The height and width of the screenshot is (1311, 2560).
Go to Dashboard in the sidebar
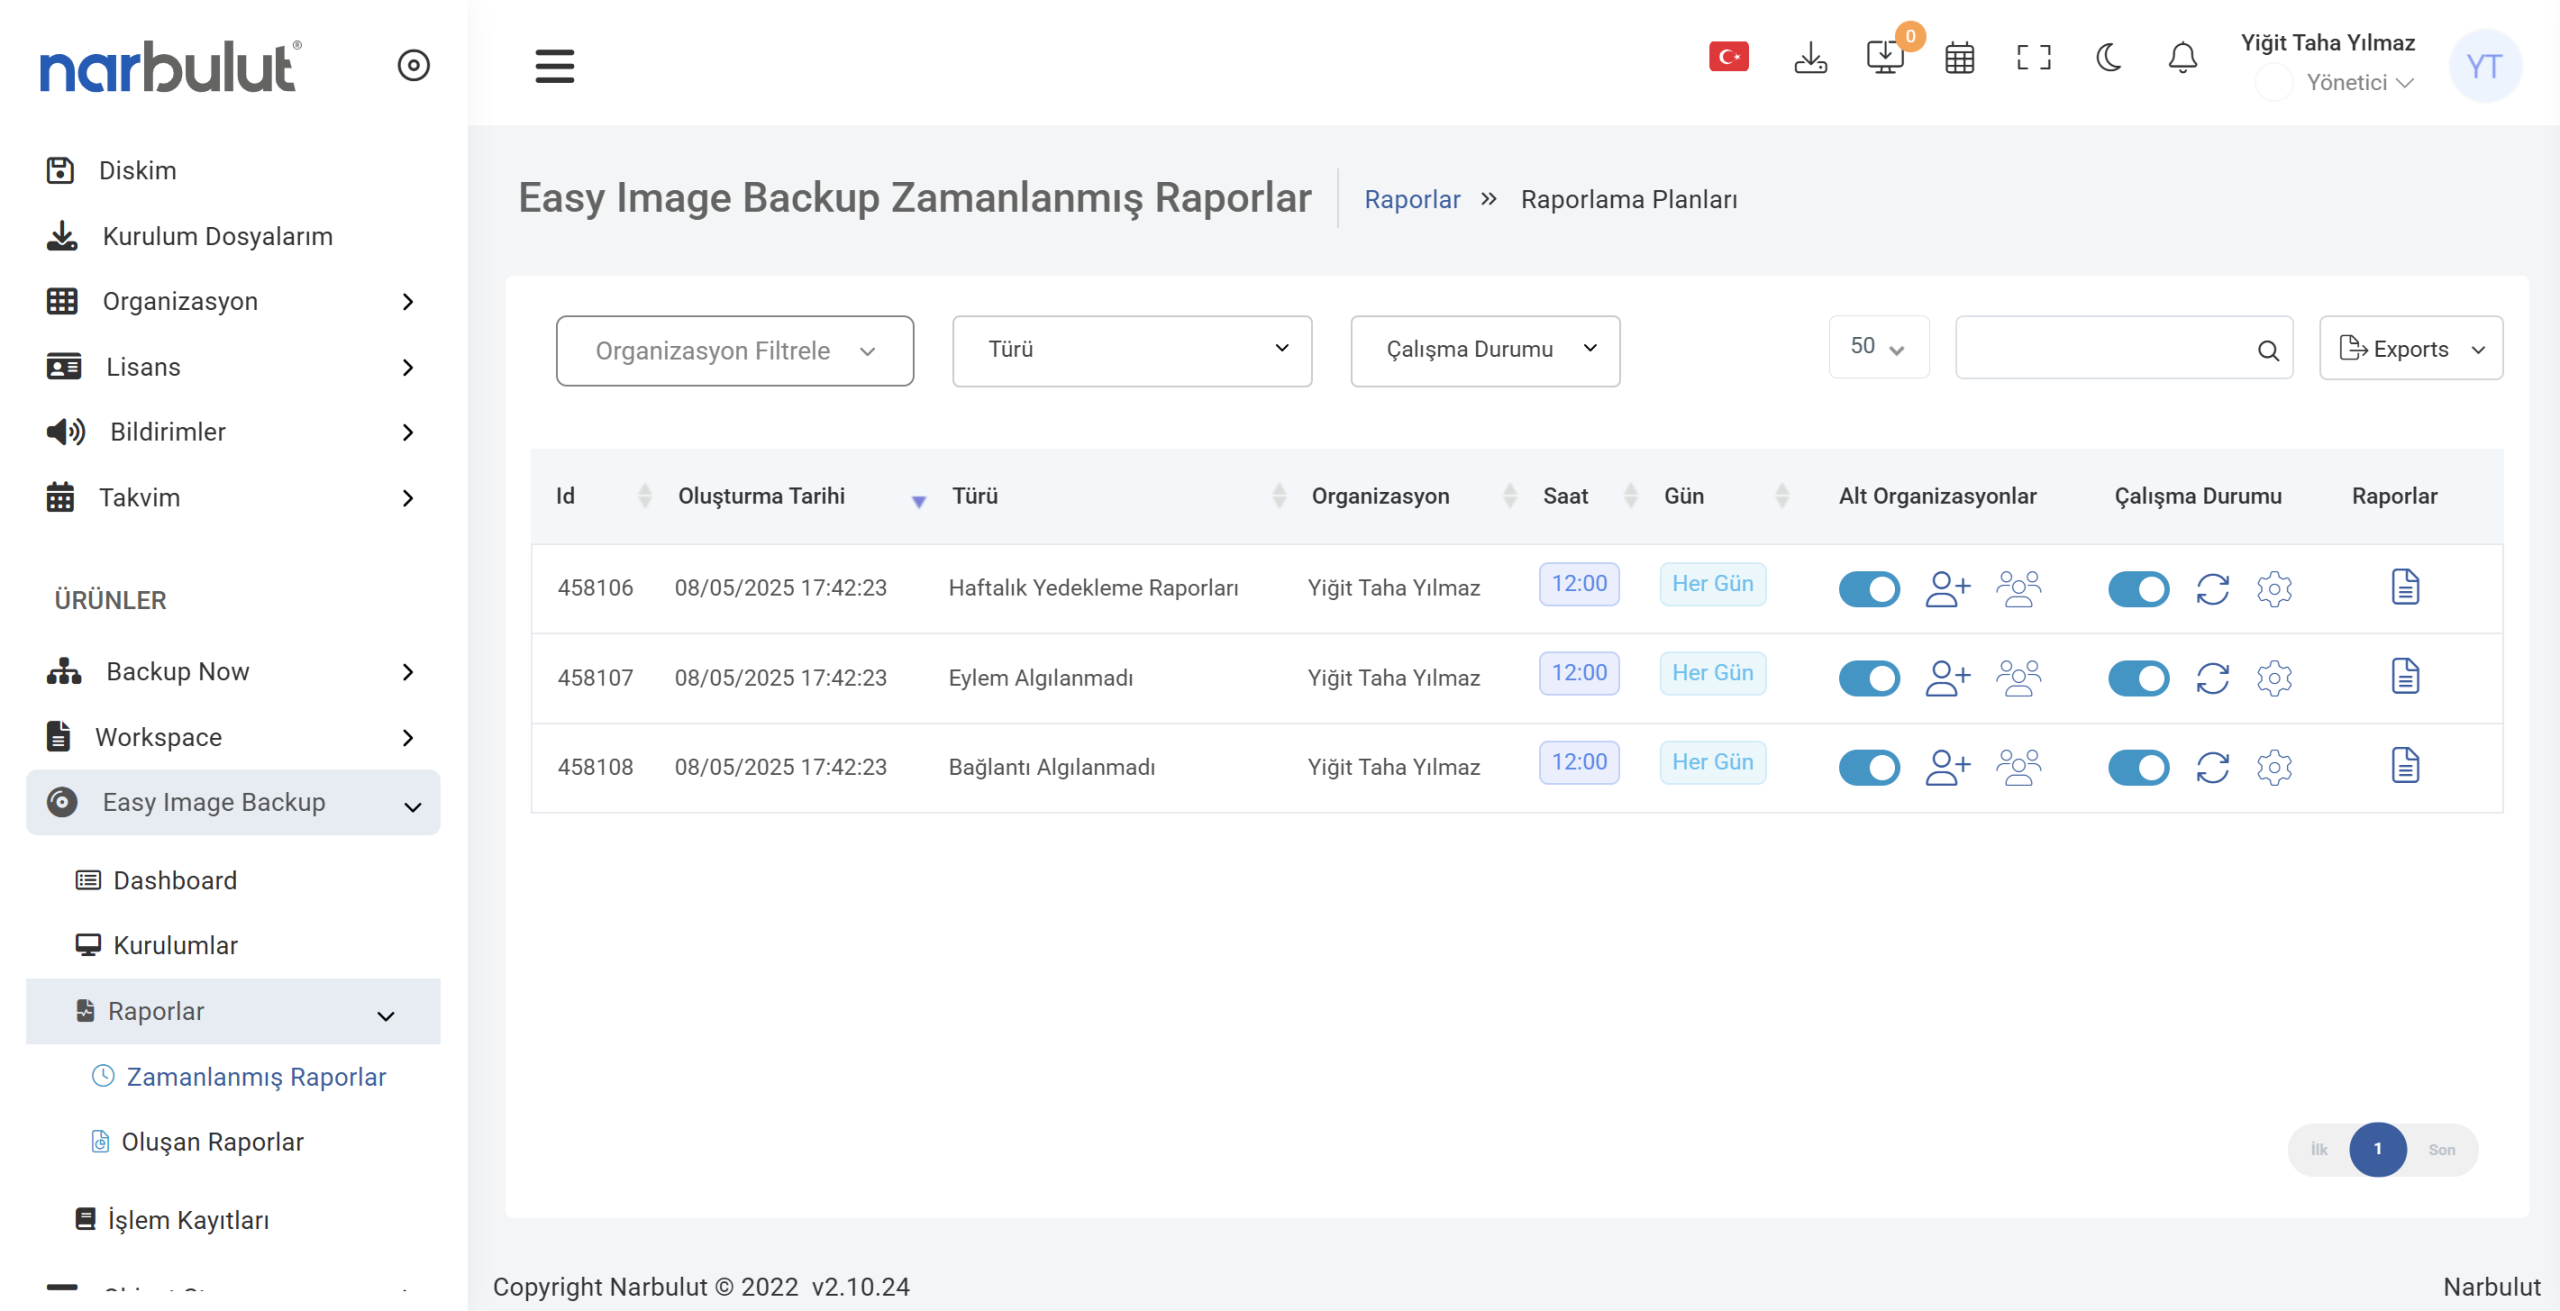tap(175, 880)
